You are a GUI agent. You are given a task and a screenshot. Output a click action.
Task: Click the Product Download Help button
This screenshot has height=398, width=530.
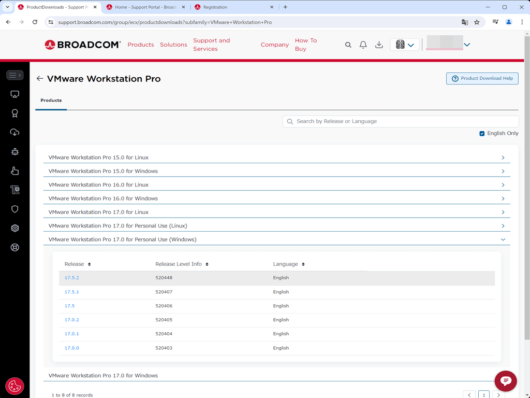coord(482,78)
